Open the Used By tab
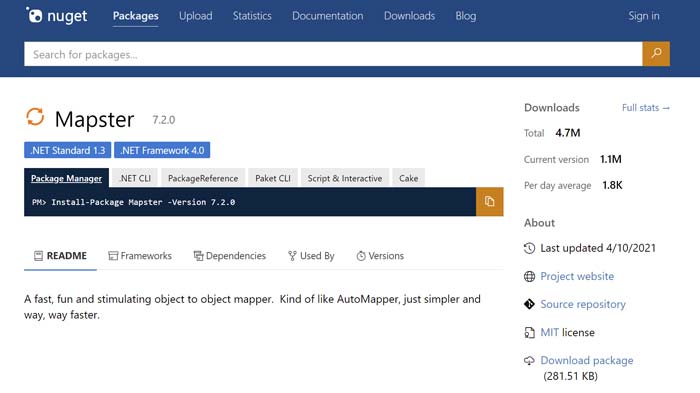This screenshot has height=393, width=700. tap(311, 256)
